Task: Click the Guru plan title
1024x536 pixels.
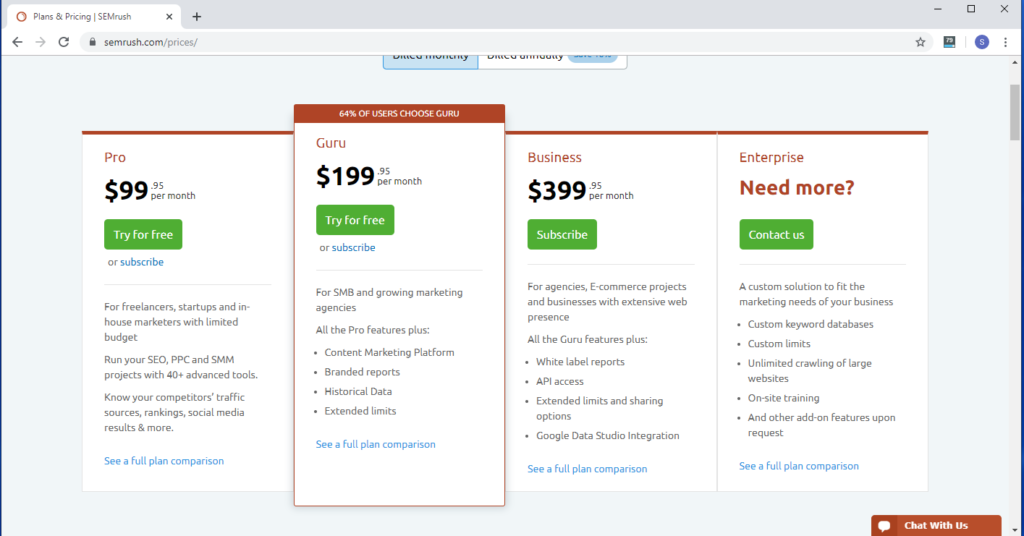Action: click(x=331, y=143)
